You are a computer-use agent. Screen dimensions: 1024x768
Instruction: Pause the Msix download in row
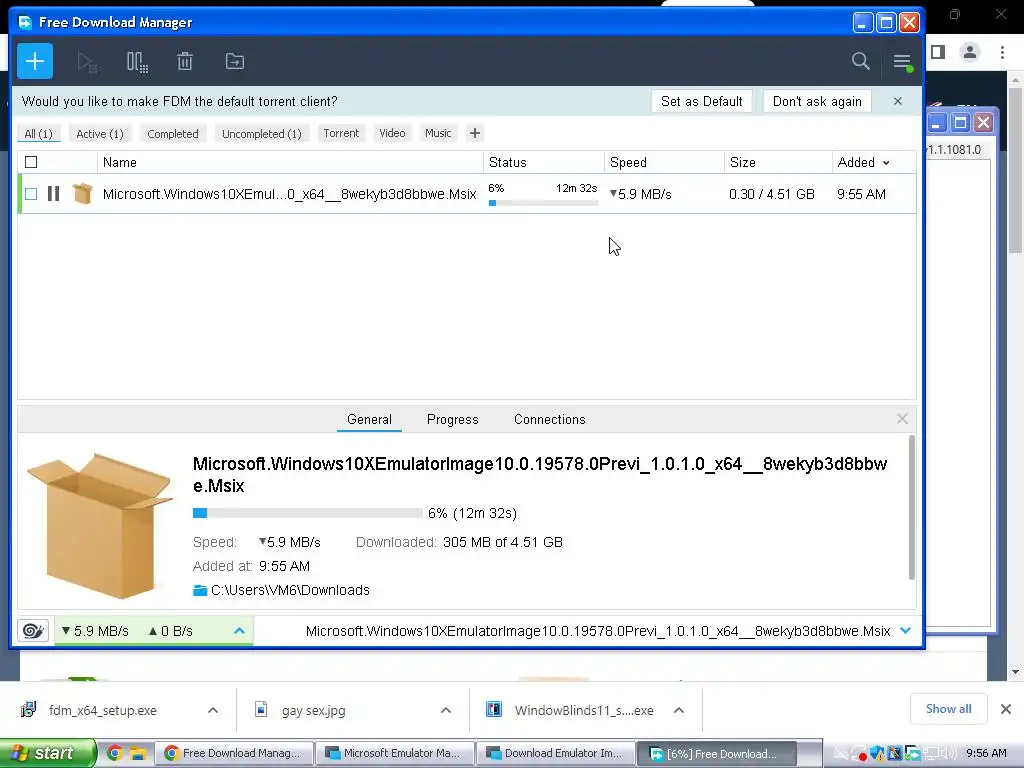(54, 194)
